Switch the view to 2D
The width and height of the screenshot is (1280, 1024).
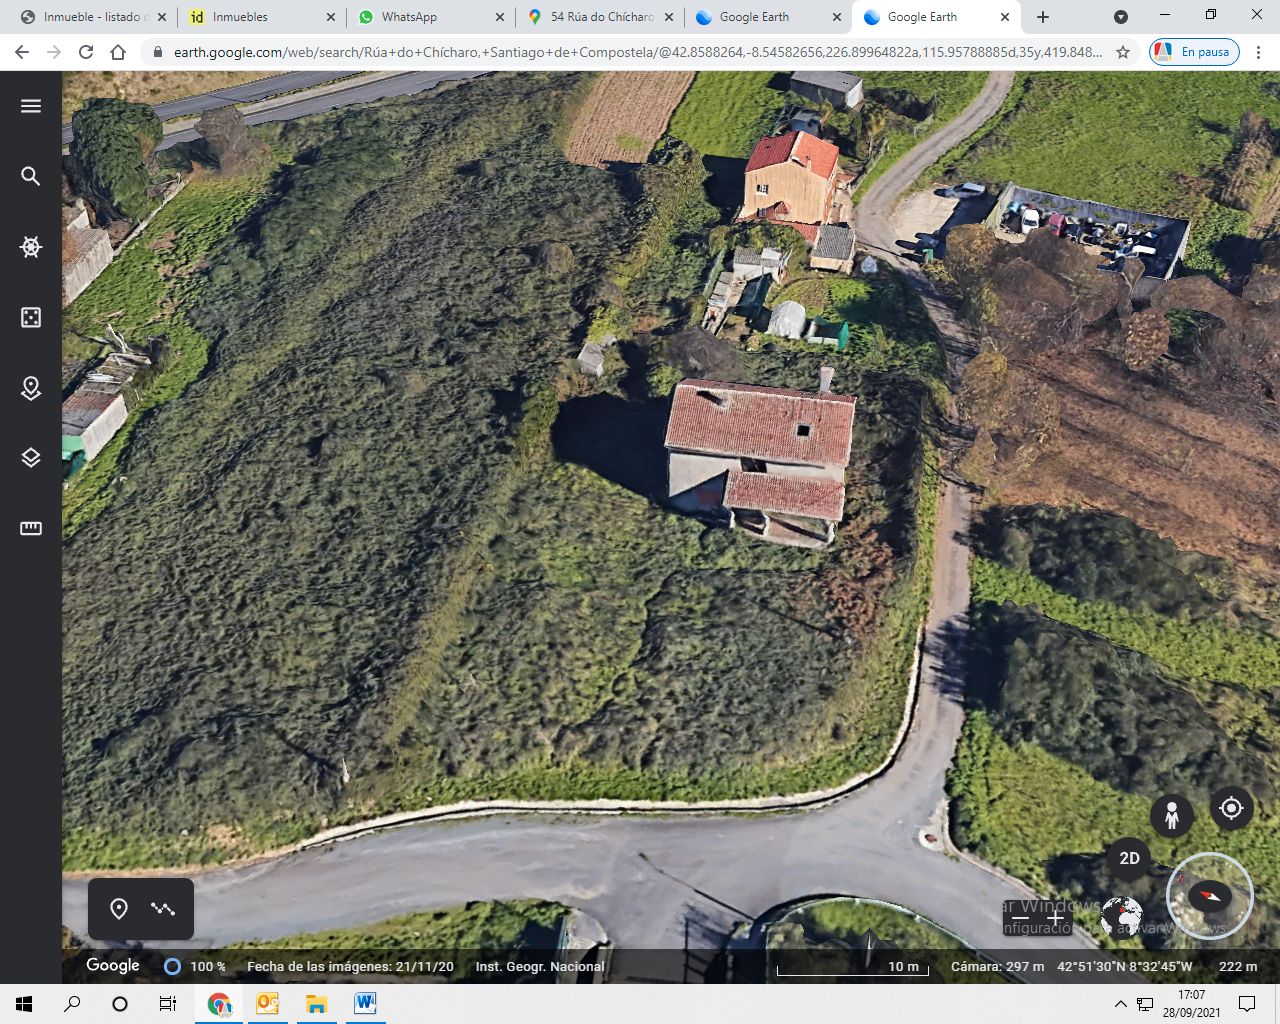click(x=1130, y=858)
